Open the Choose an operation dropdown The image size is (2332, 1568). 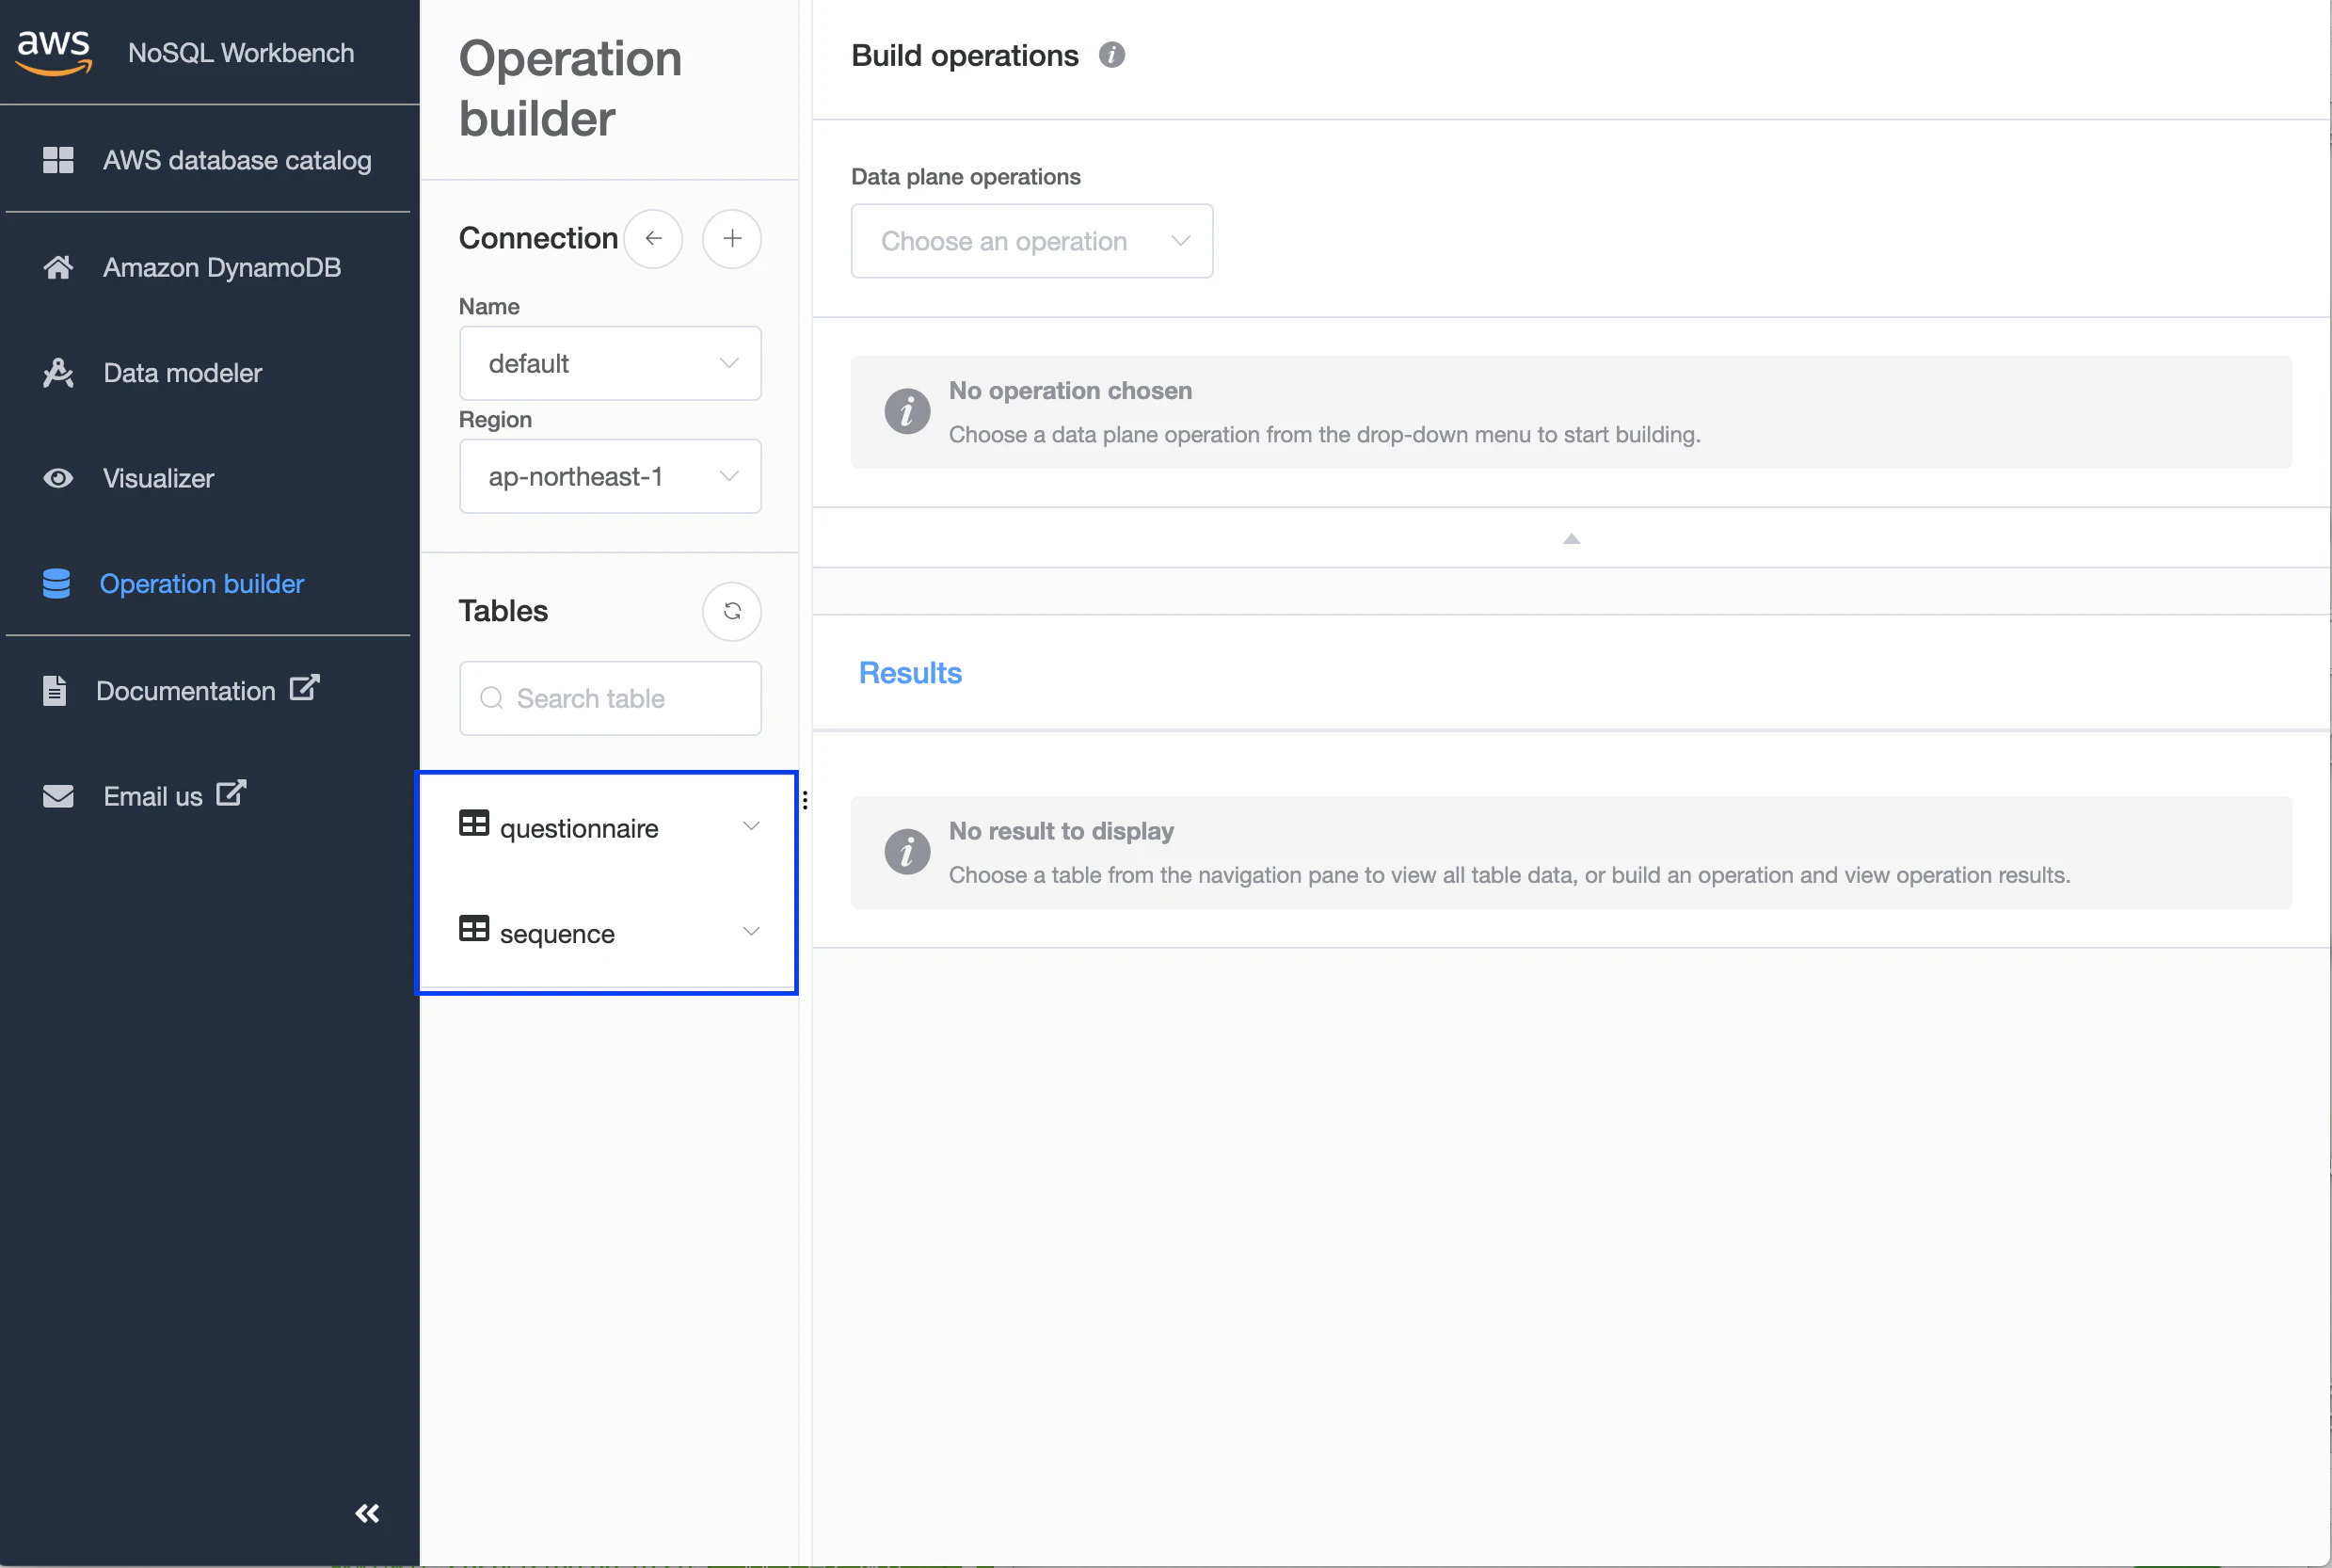pos(1031,241)
